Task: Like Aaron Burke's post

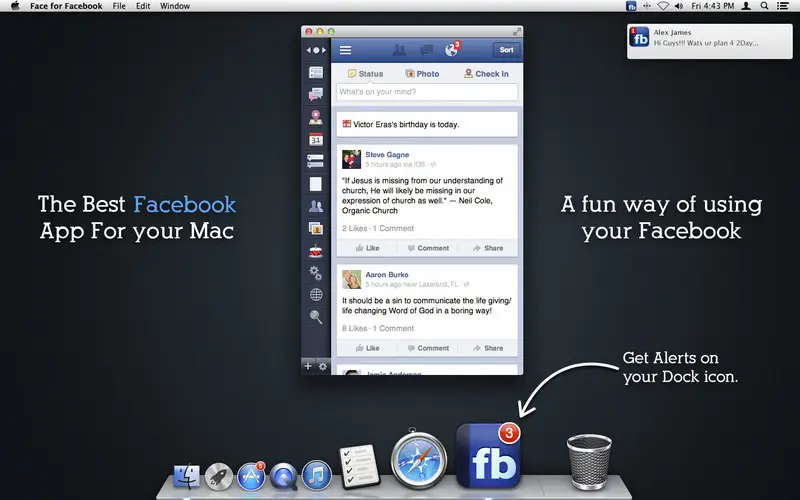Action: (x=367, y=348)
